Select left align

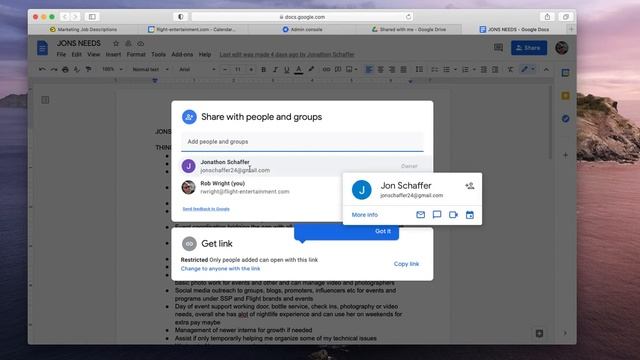coord(369,69)
